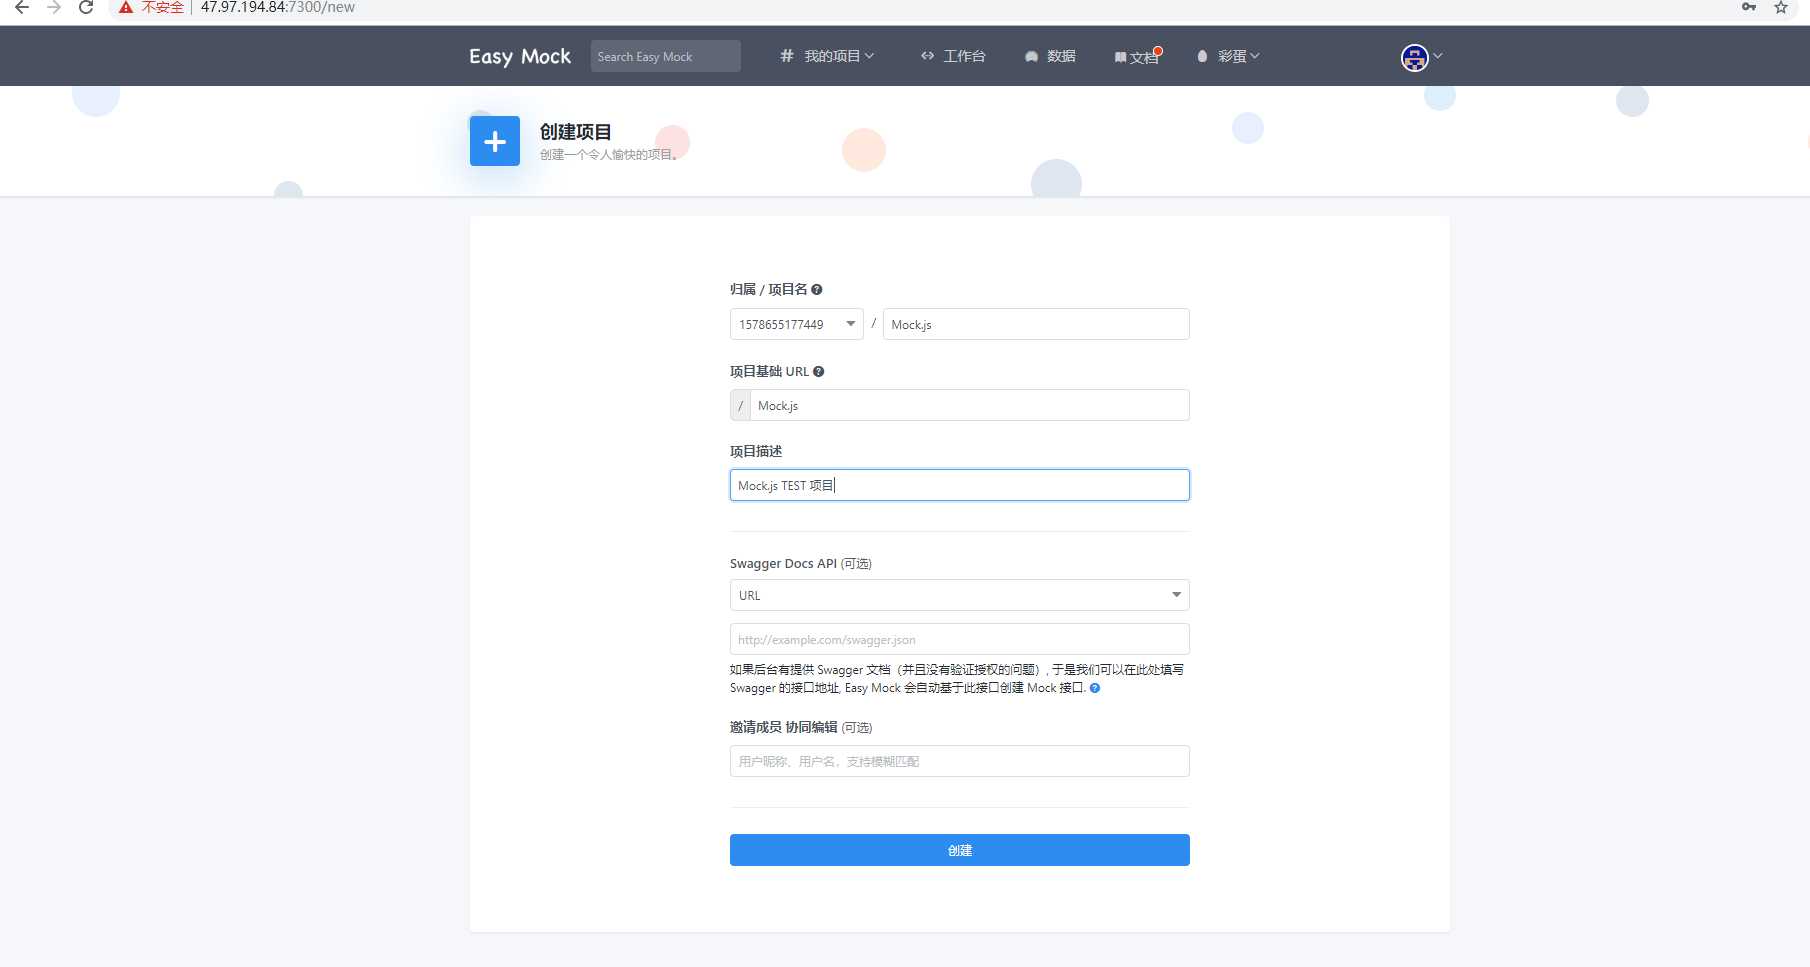Click the 项目基础 URL input field

point(970,405)
